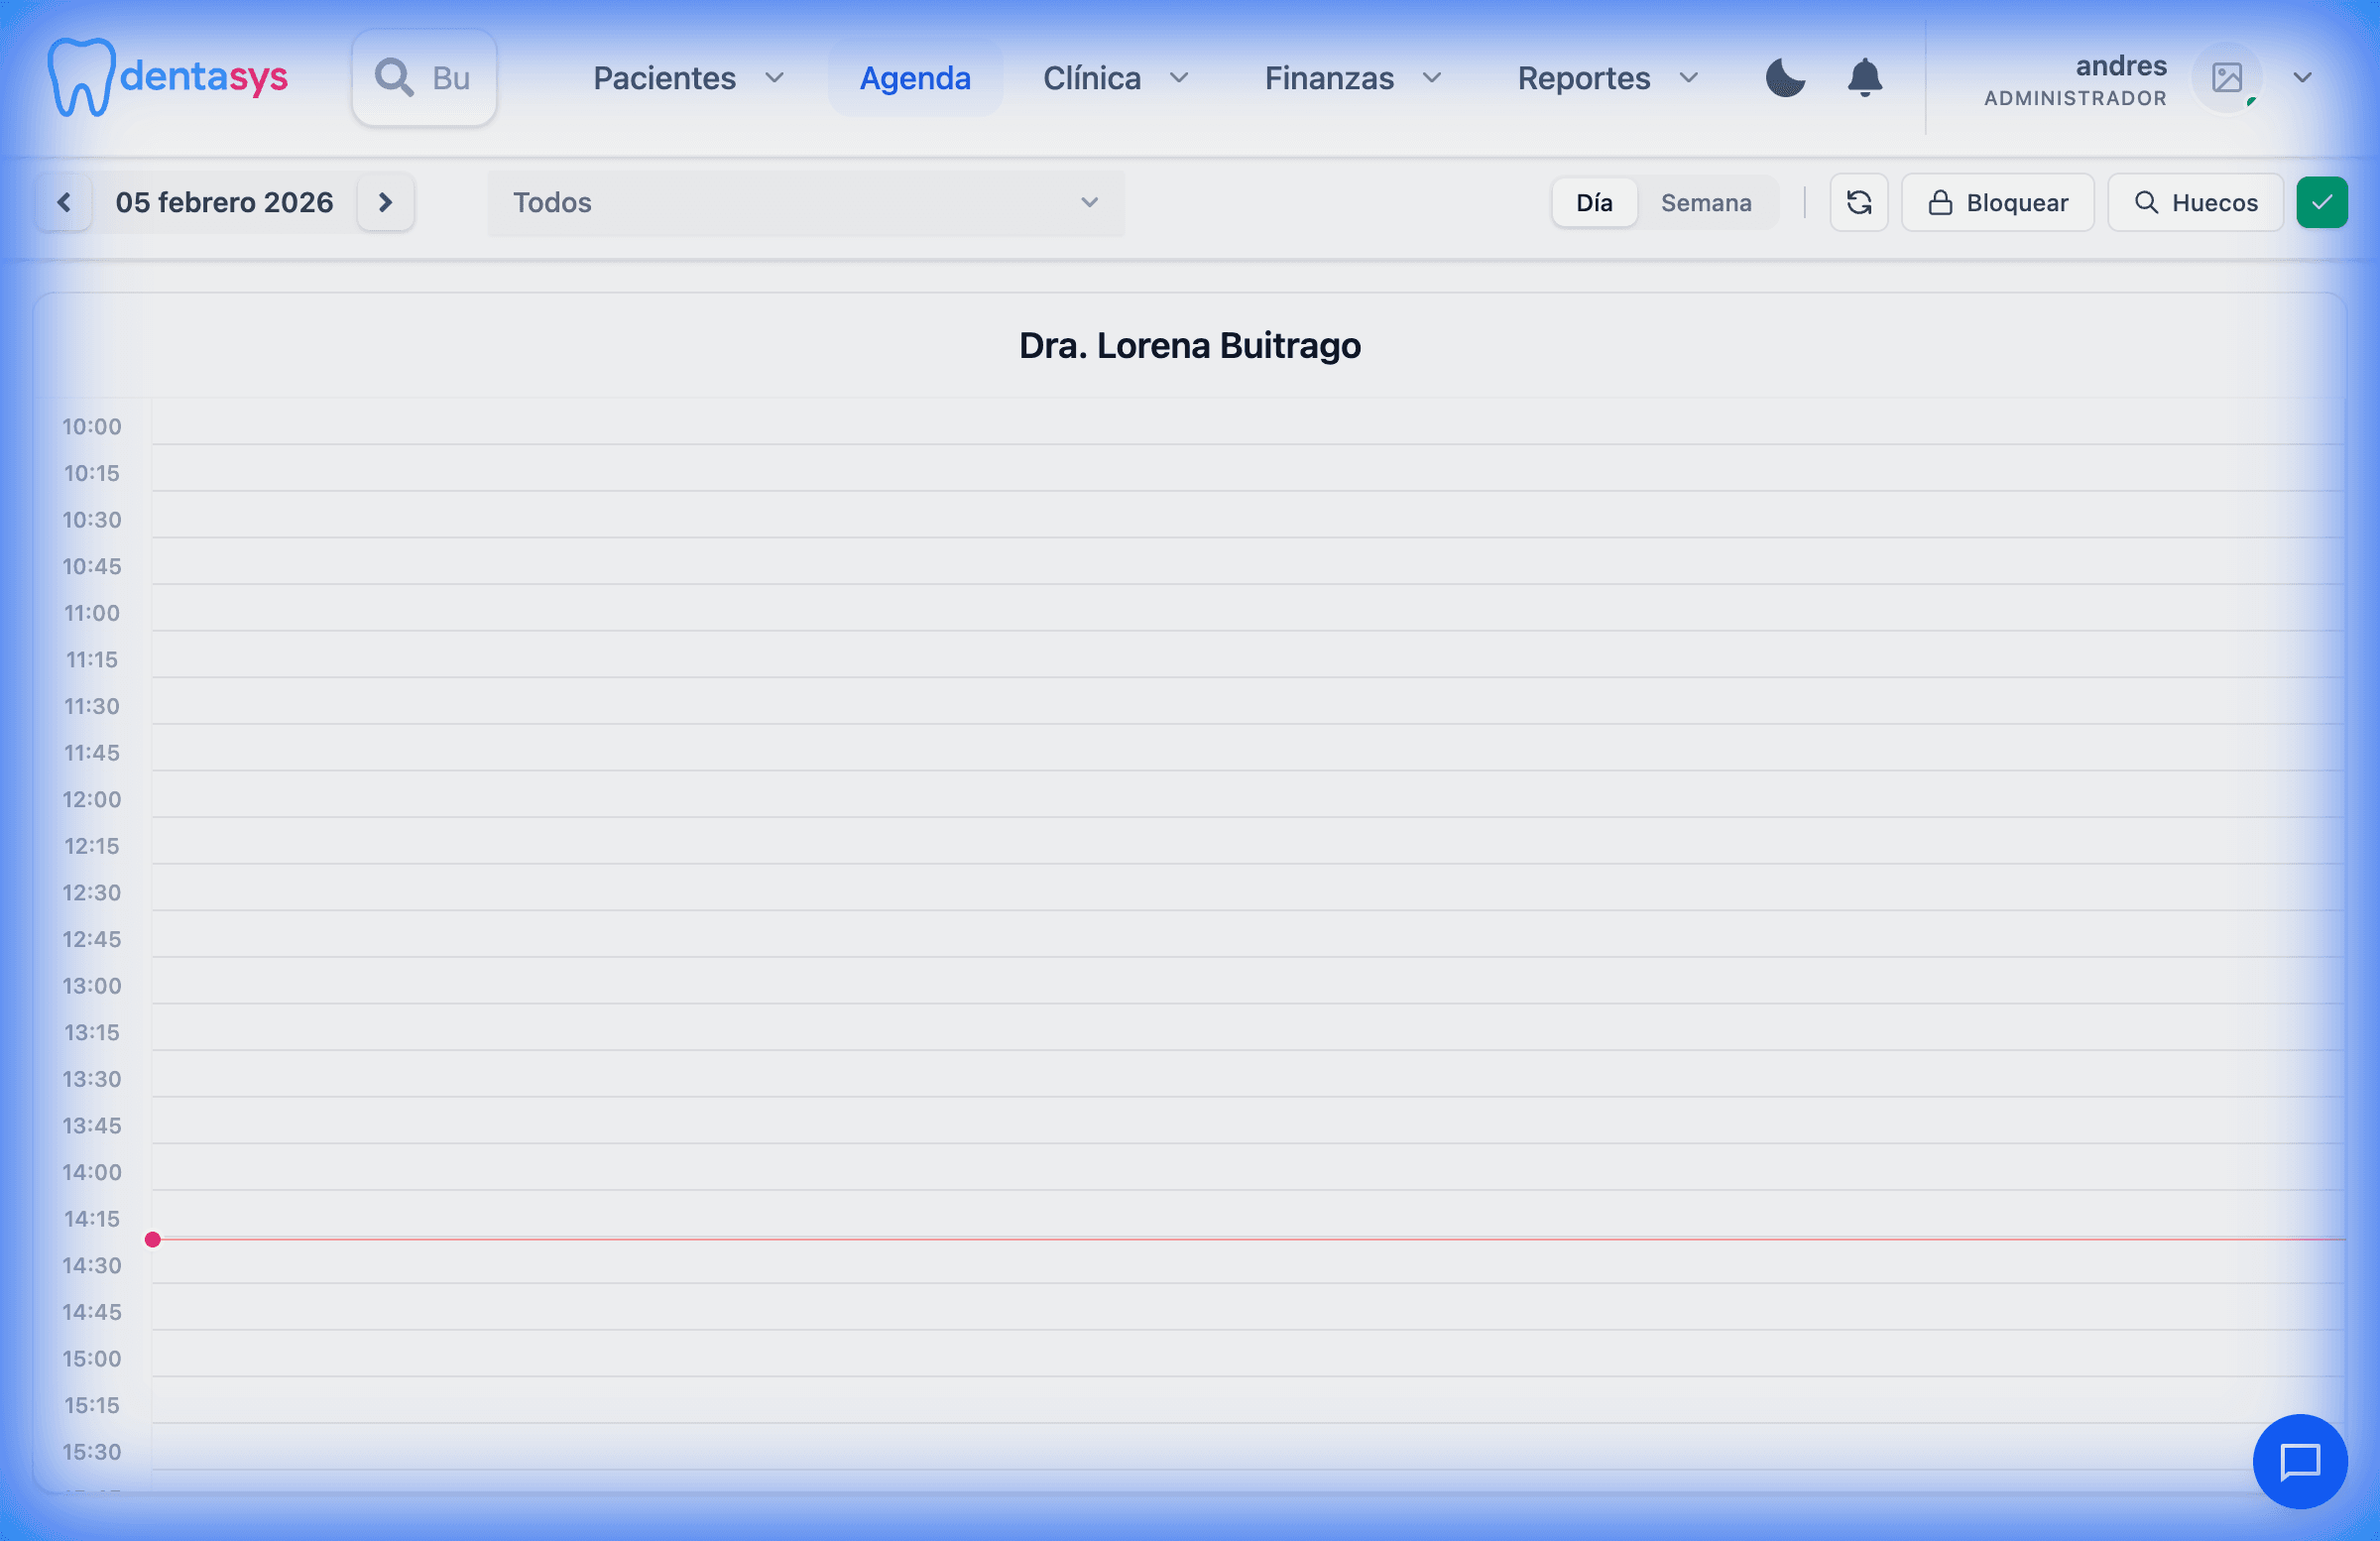This screenshot has height=1541, width=2380.
Task: Go to next day arrow
Action: [x=386, y=203]
